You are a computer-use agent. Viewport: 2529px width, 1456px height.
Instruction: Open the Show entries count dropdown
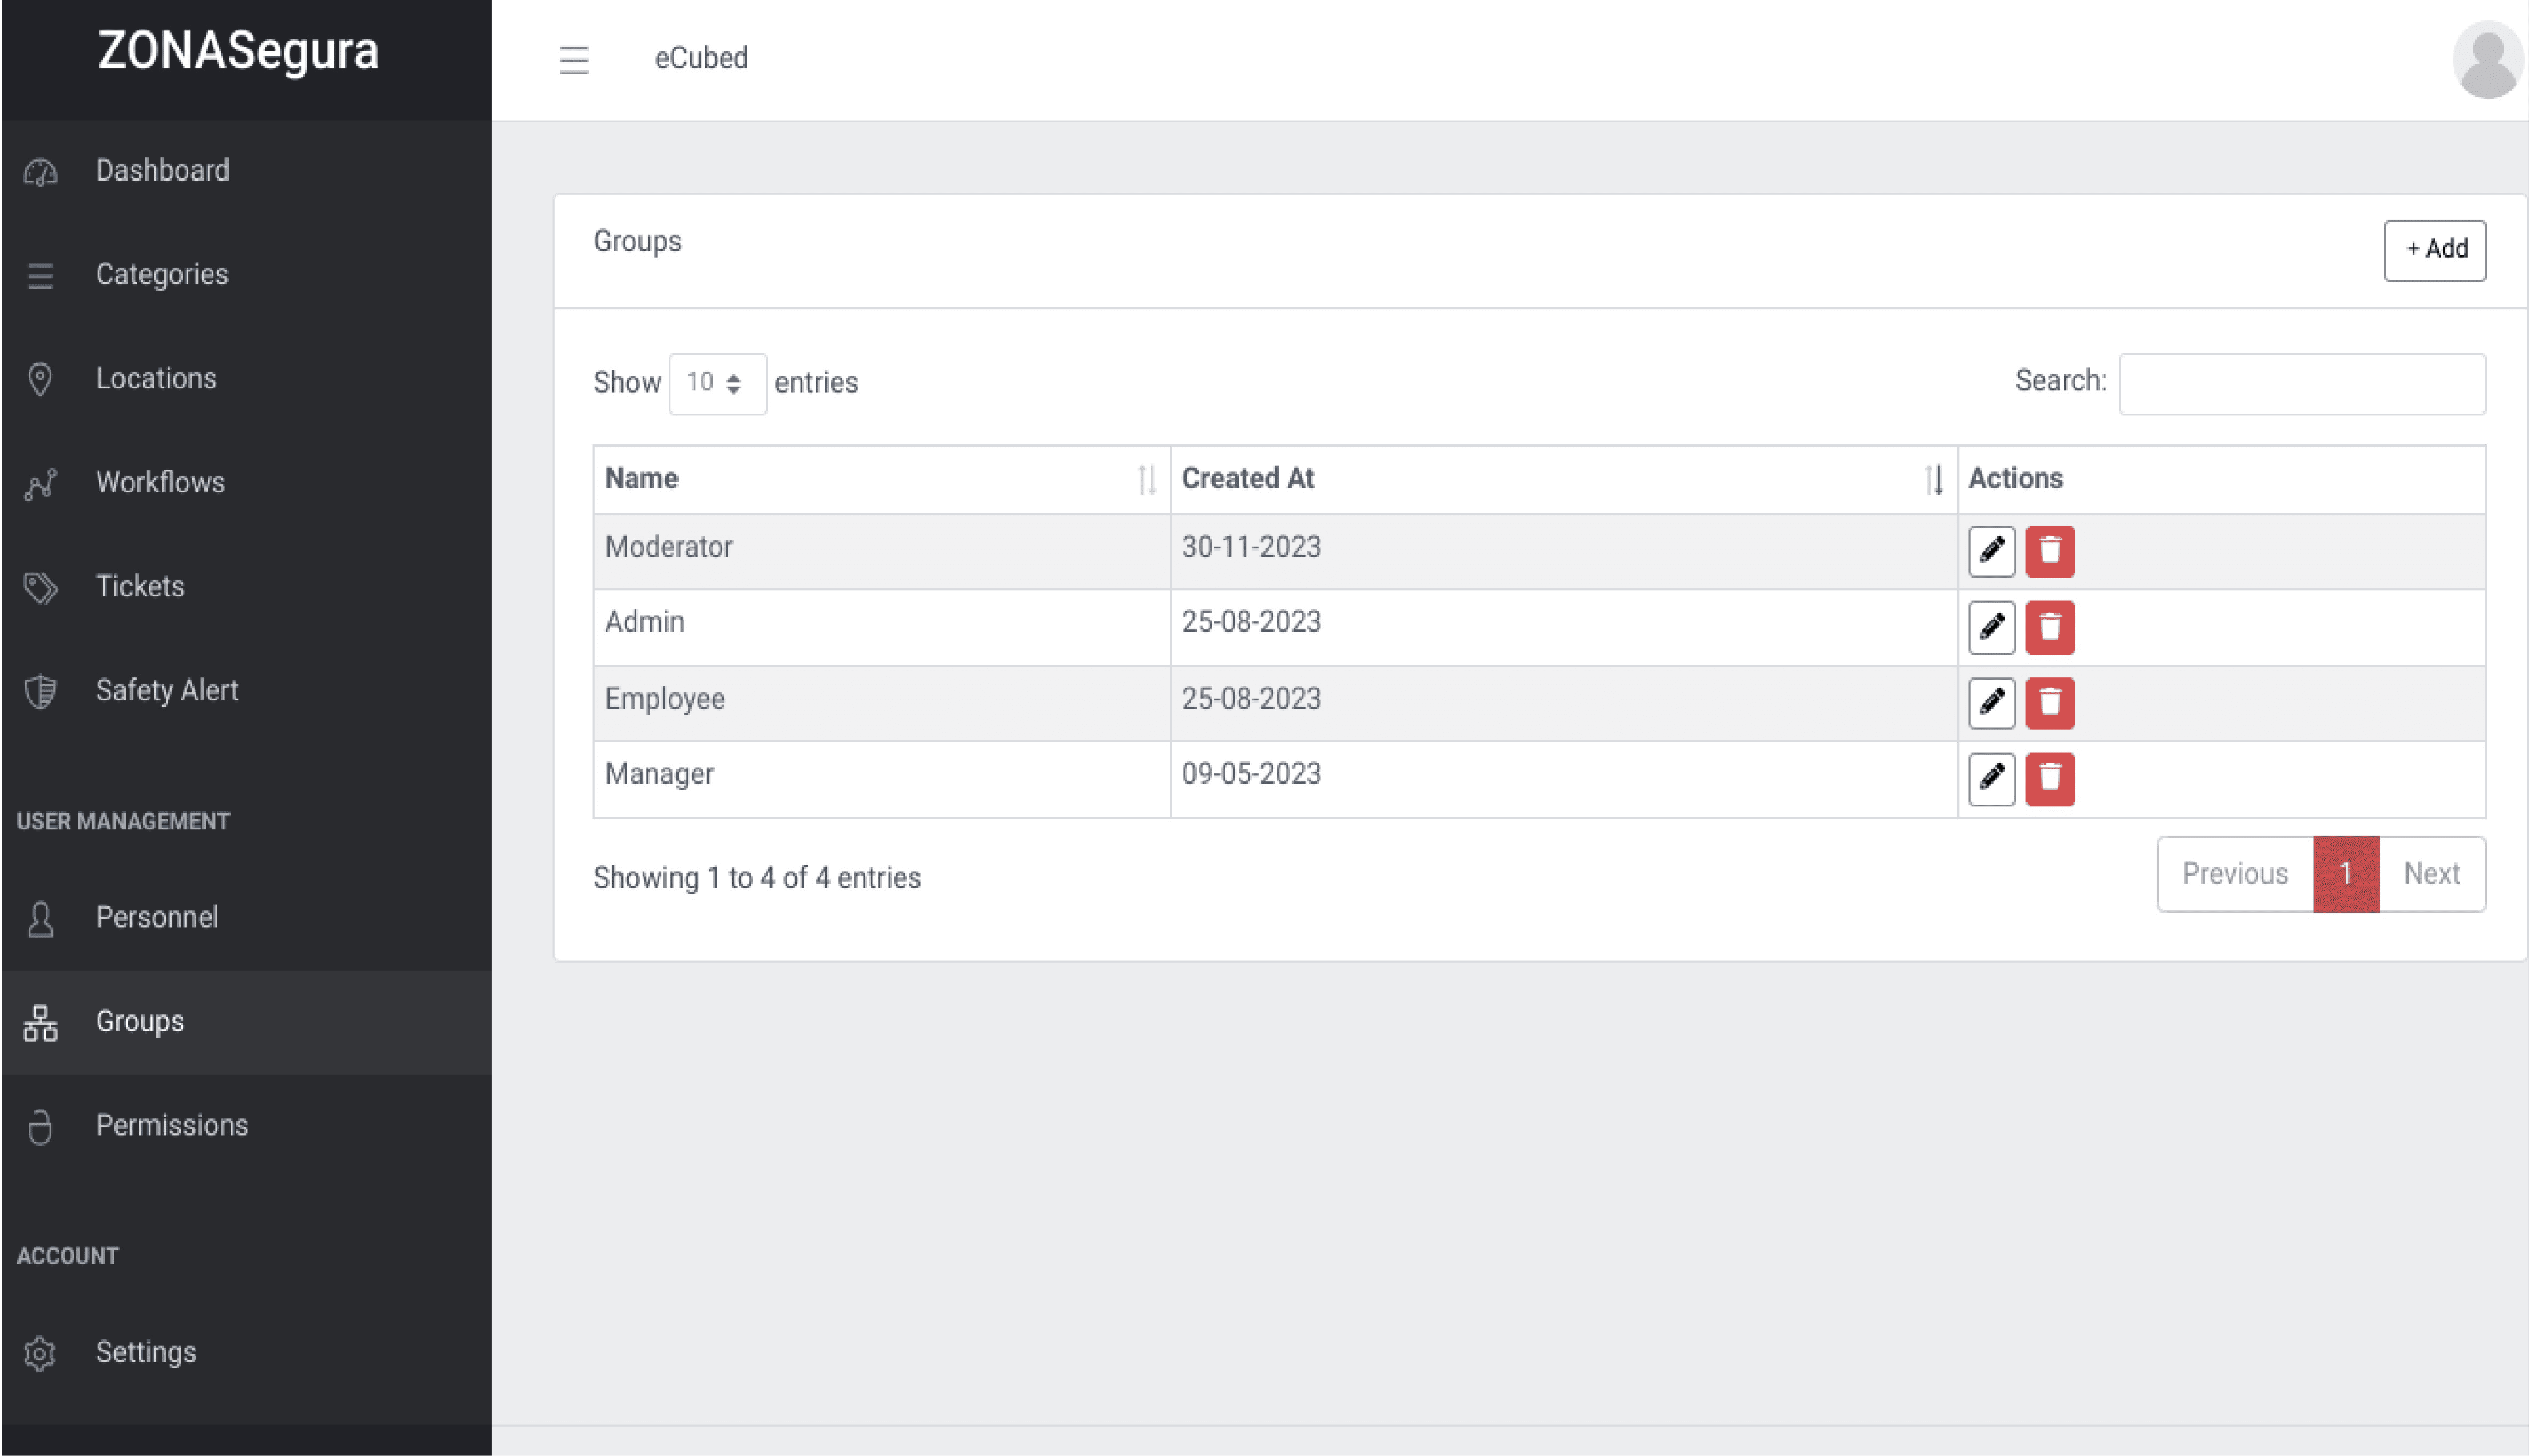(x=717, y=383)
